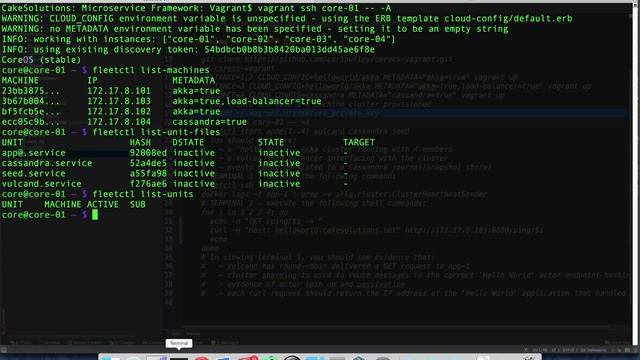This screenshot has width=640, height=360.
Task: Click the MACHINE header in list-units output
Action: pyautogui.click(x=63, y=204)
